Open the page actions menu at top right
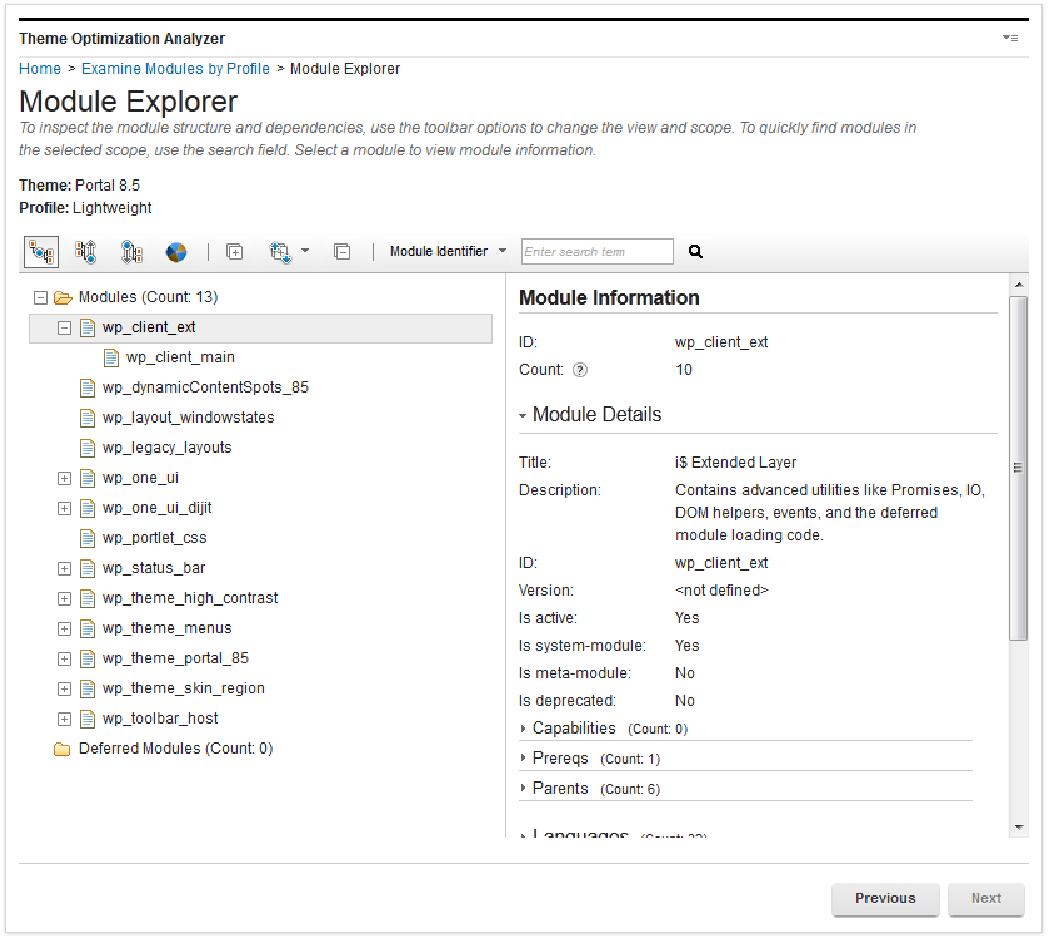Viewport: 1050px width, 936px height. tap(1011, 36)
